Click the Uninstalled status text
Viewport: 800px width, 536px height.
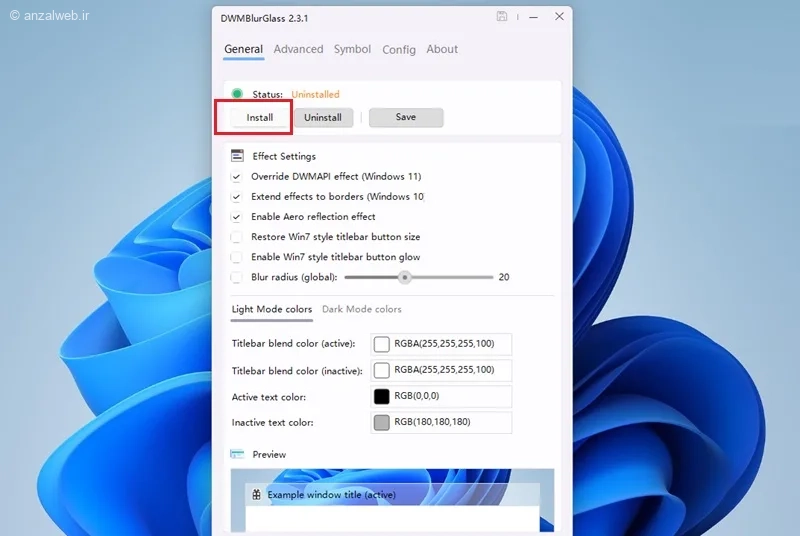[x=315, y=94]
